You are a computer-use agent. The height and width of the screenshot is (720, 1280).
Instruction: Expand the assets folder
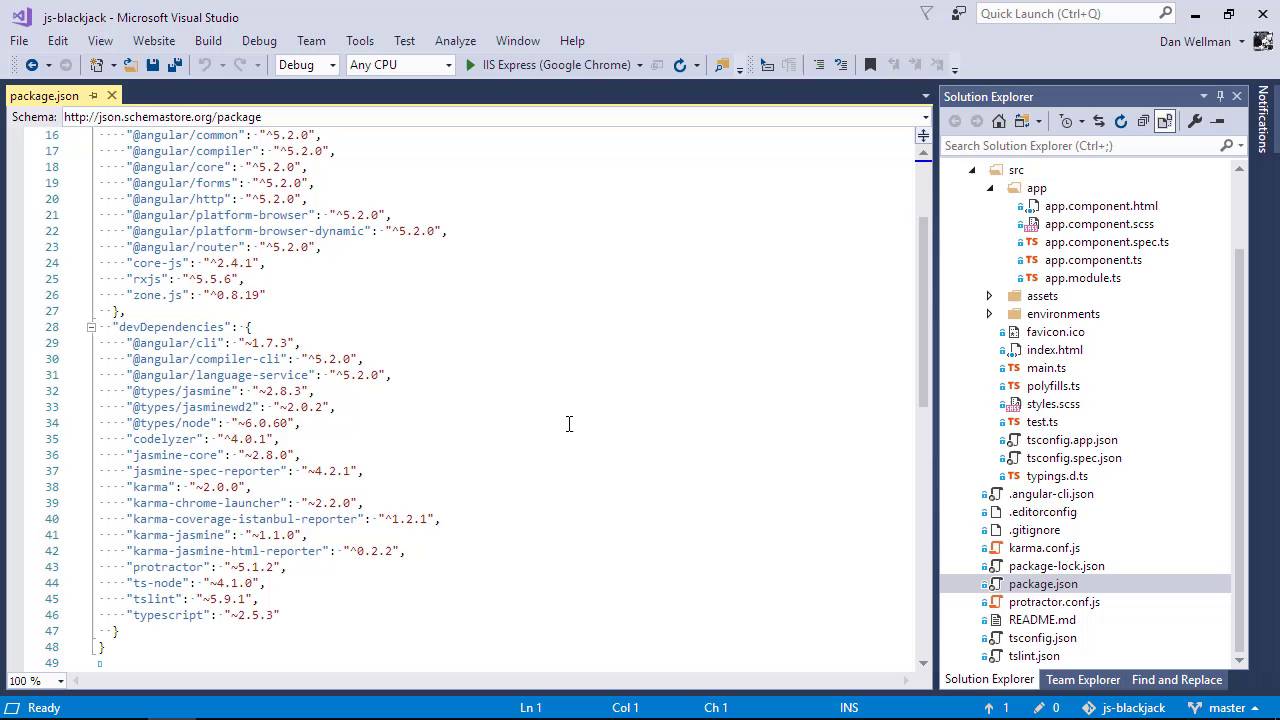pyautogui.click(x=990, y=296)
